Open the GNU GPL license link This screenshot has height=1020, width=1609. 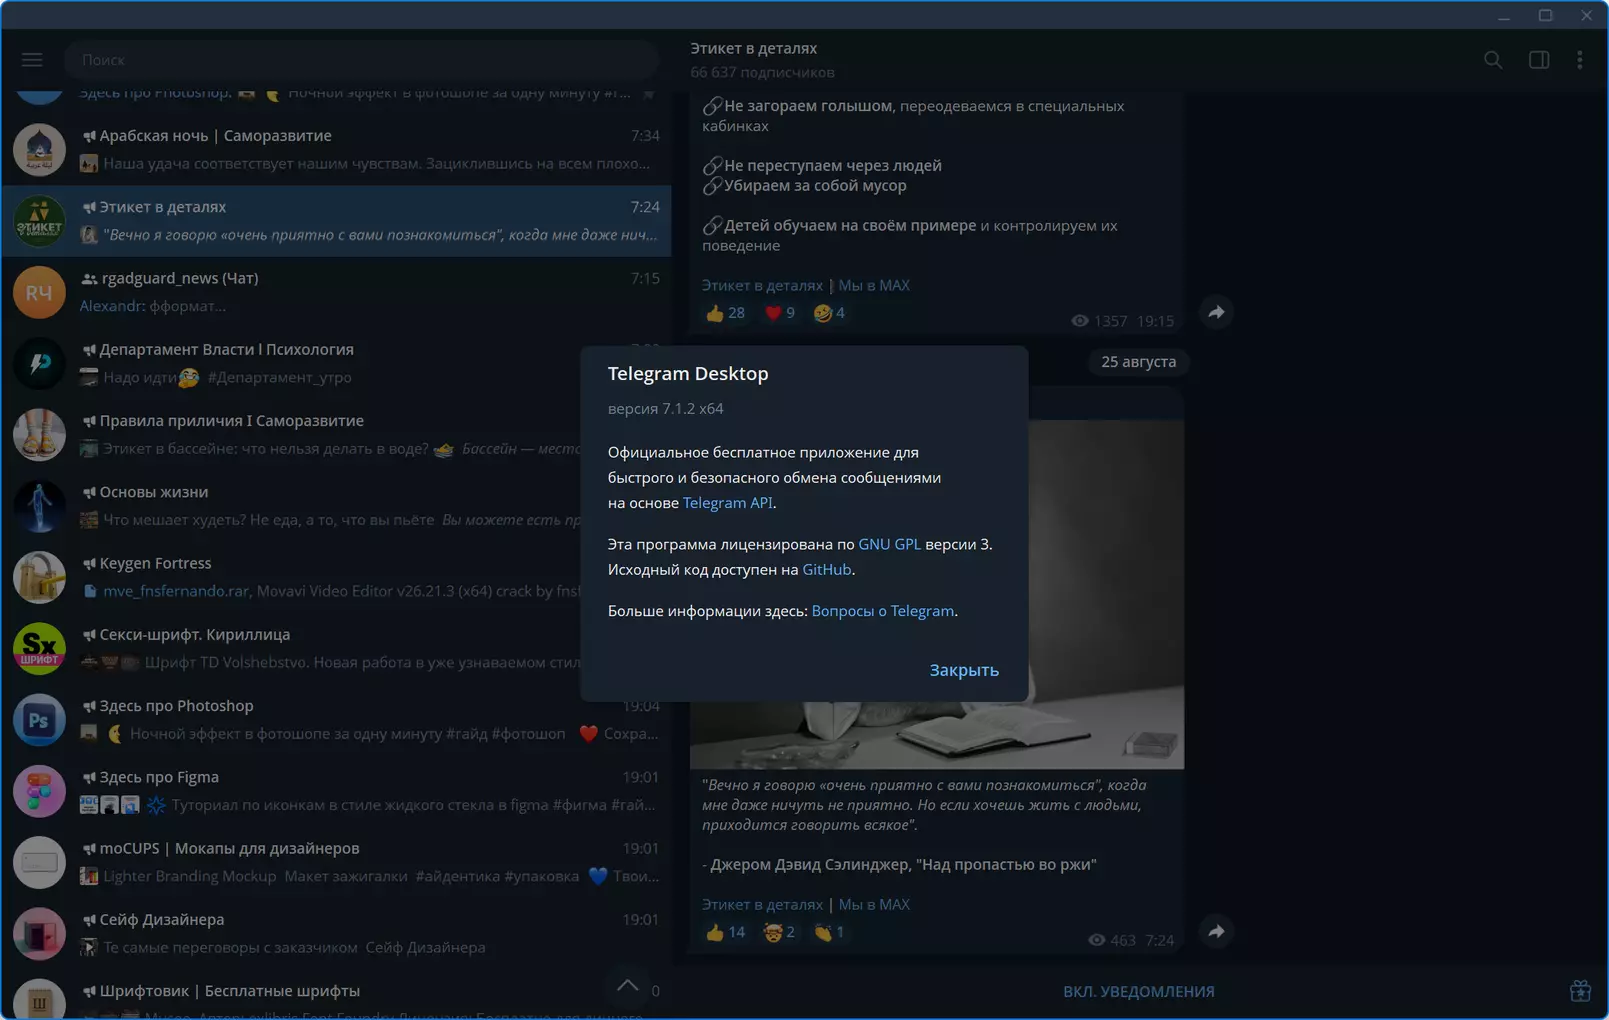[889, 545]
